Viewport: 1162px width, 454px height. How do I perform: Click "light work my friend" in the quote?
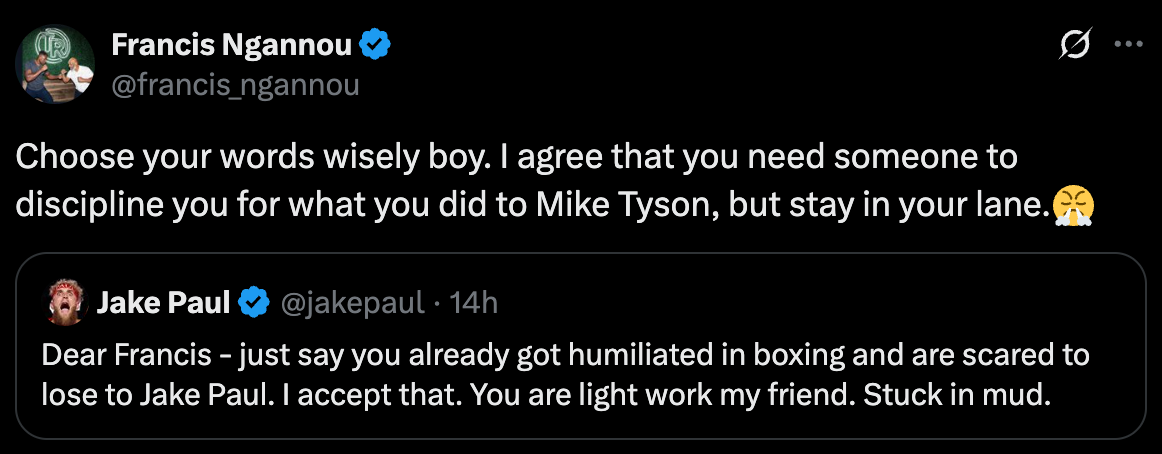coord(757,393)
